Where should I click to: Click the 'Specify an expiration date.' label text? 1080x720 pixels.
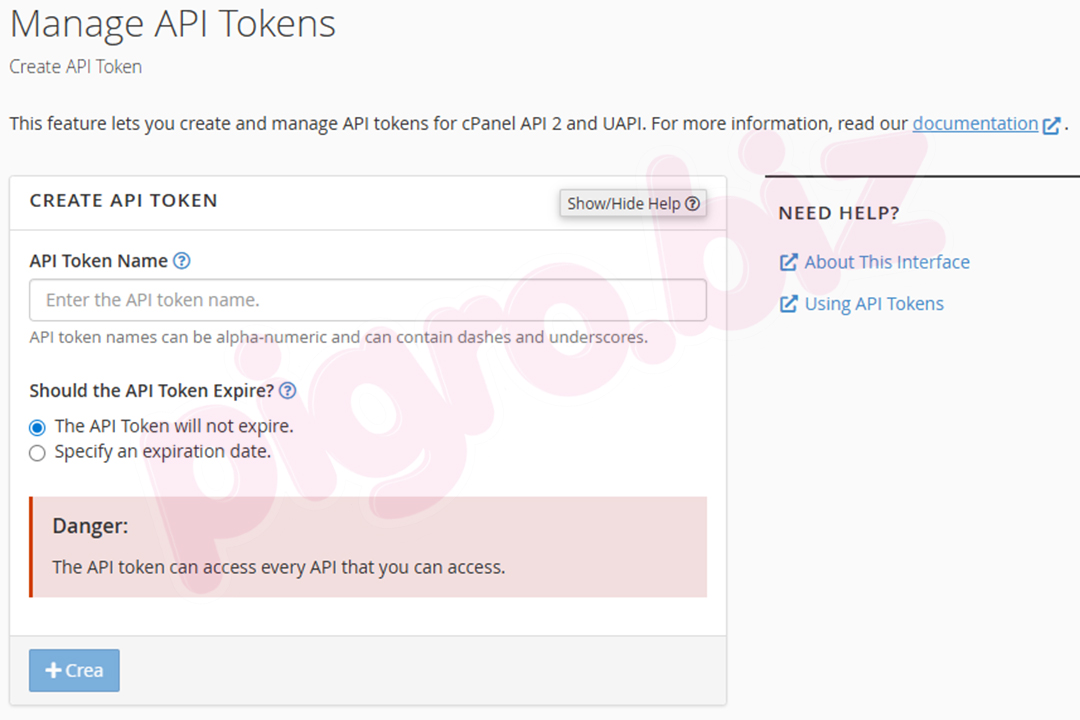(x=162, y=452)
